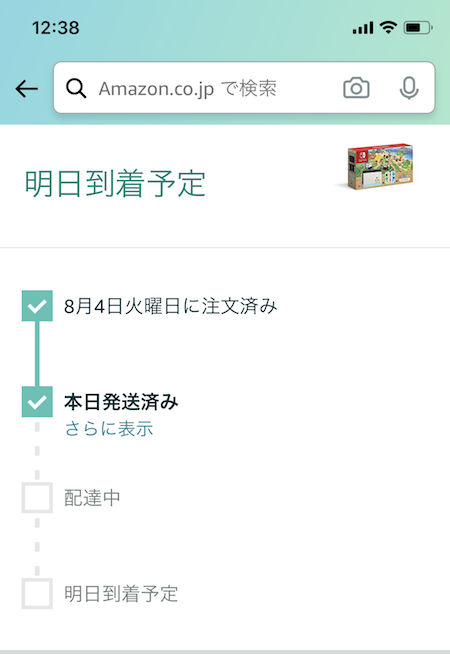Viewport: 450px width, 654px height.
Task: Select the 配達中 step label
Action: click(x=92, y=498)
